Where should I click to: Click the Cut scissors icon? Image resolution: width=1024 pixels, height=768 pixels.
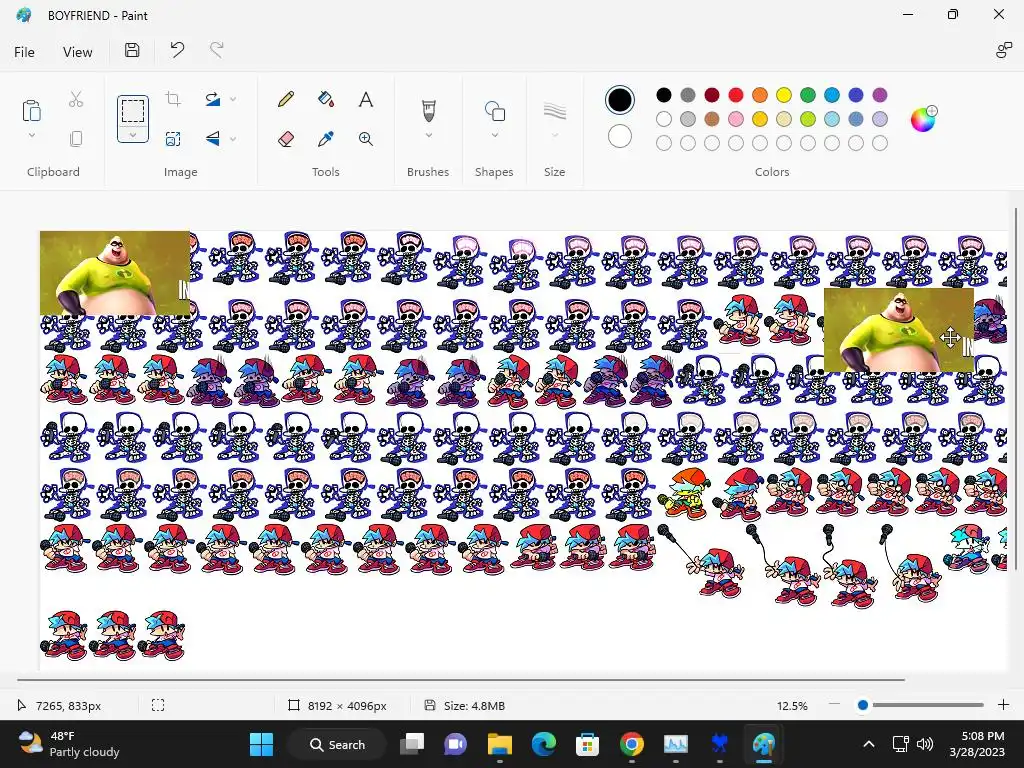pyautogui.click(x=76, y=99)
